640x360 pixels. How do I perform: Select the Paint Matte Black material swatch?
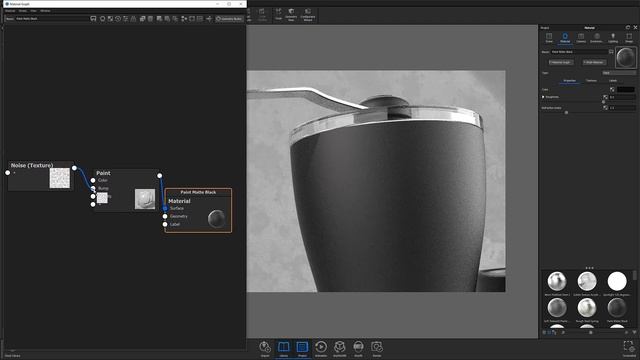point(617,308)
